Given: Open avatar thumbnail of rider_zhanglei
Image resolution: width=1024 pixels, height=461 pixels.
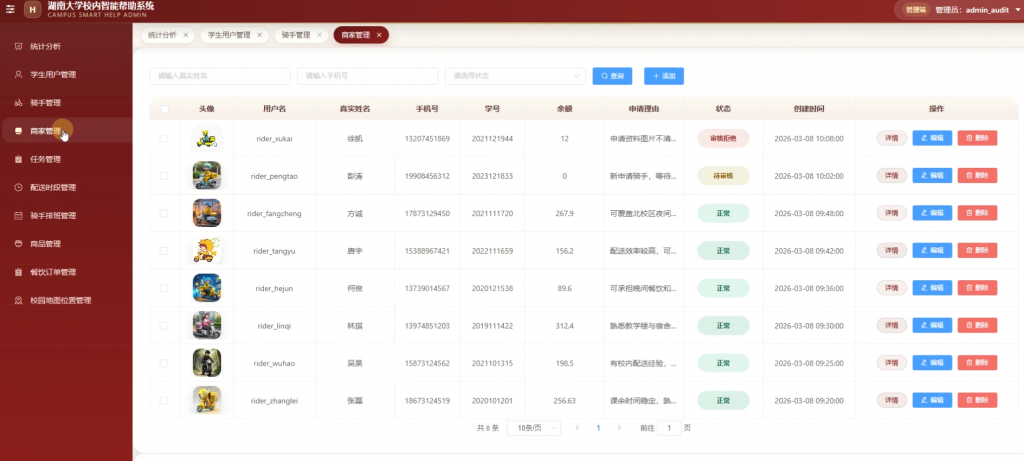Looking at the screenshot, I should [x=206, y=400].
